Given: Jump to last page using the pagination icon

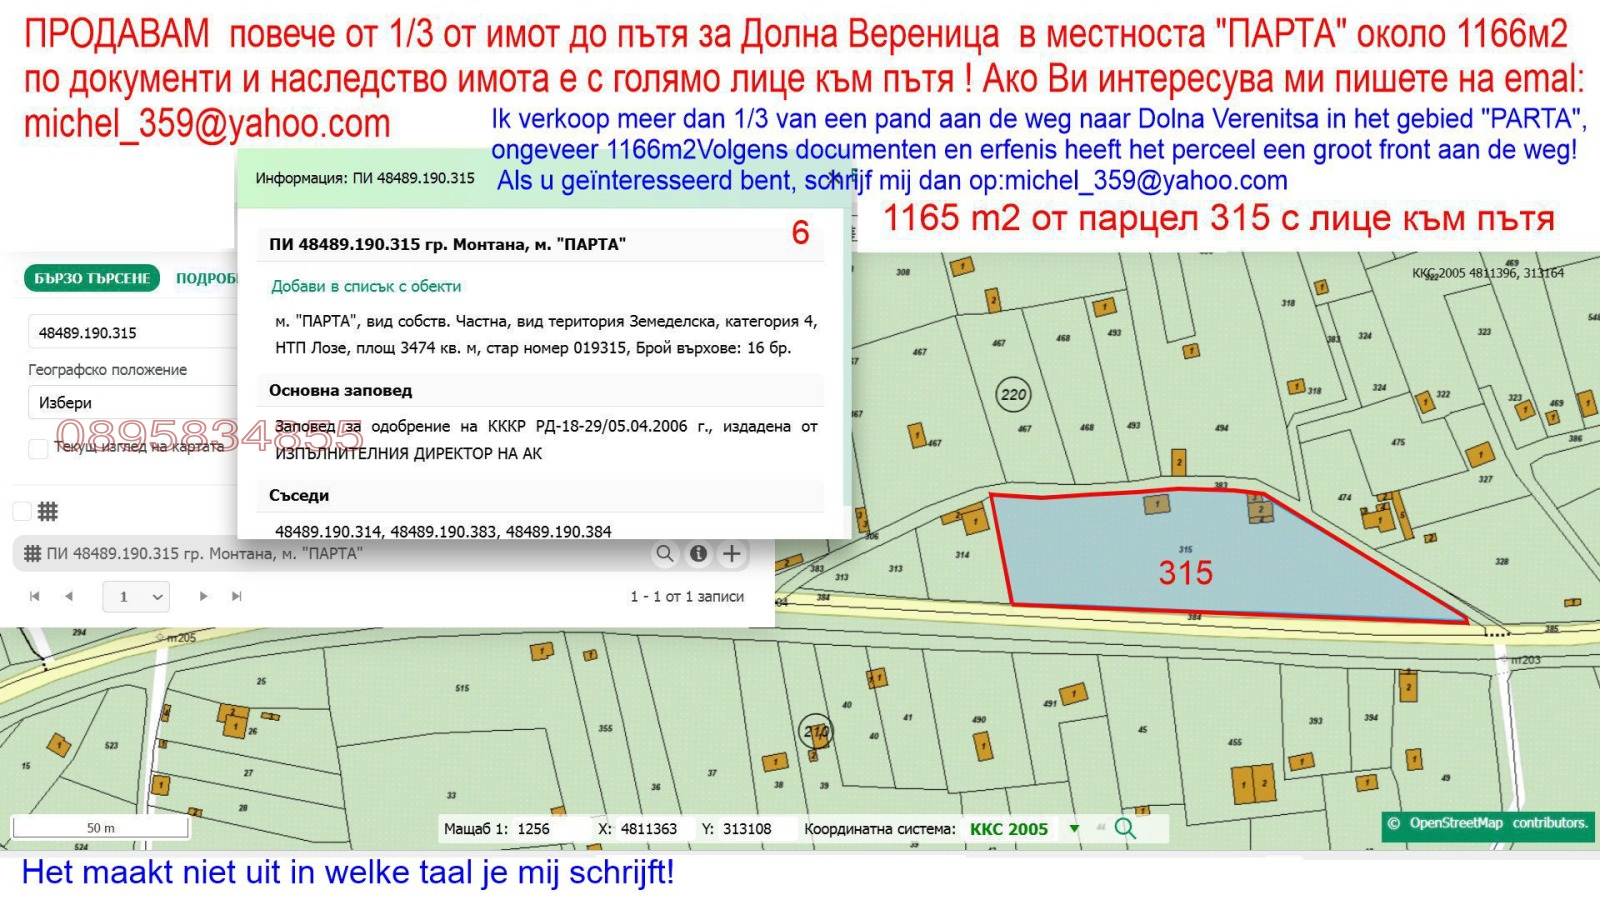Looking at the screenshot, I should pos(236,596).
